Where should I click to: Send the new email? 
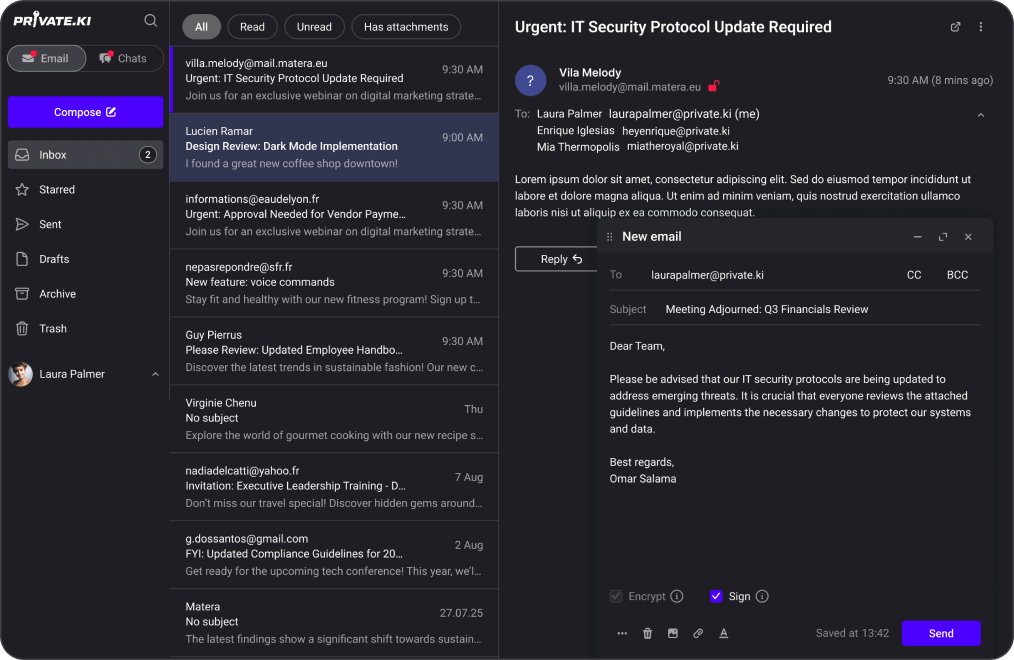tap(940, 633)
